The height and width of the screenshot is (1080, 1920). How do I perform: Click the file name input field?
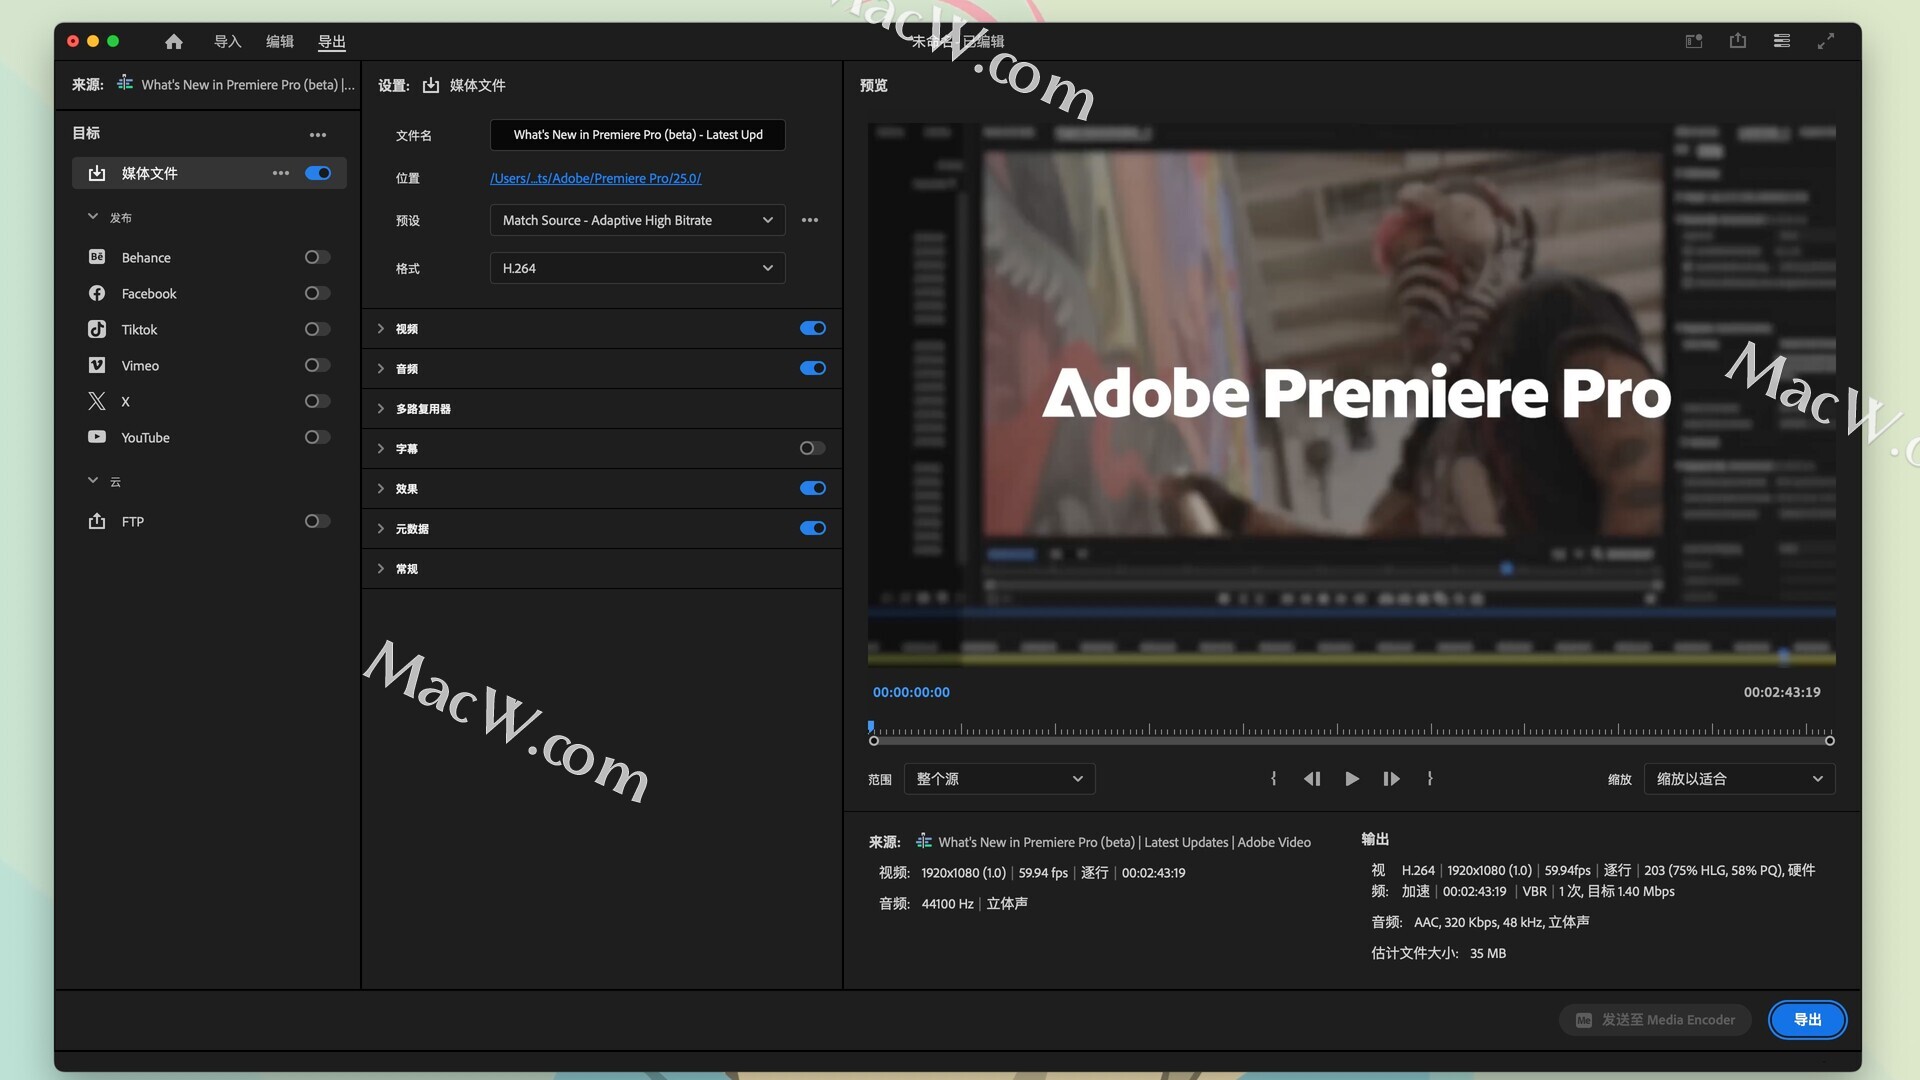point(637,134)
